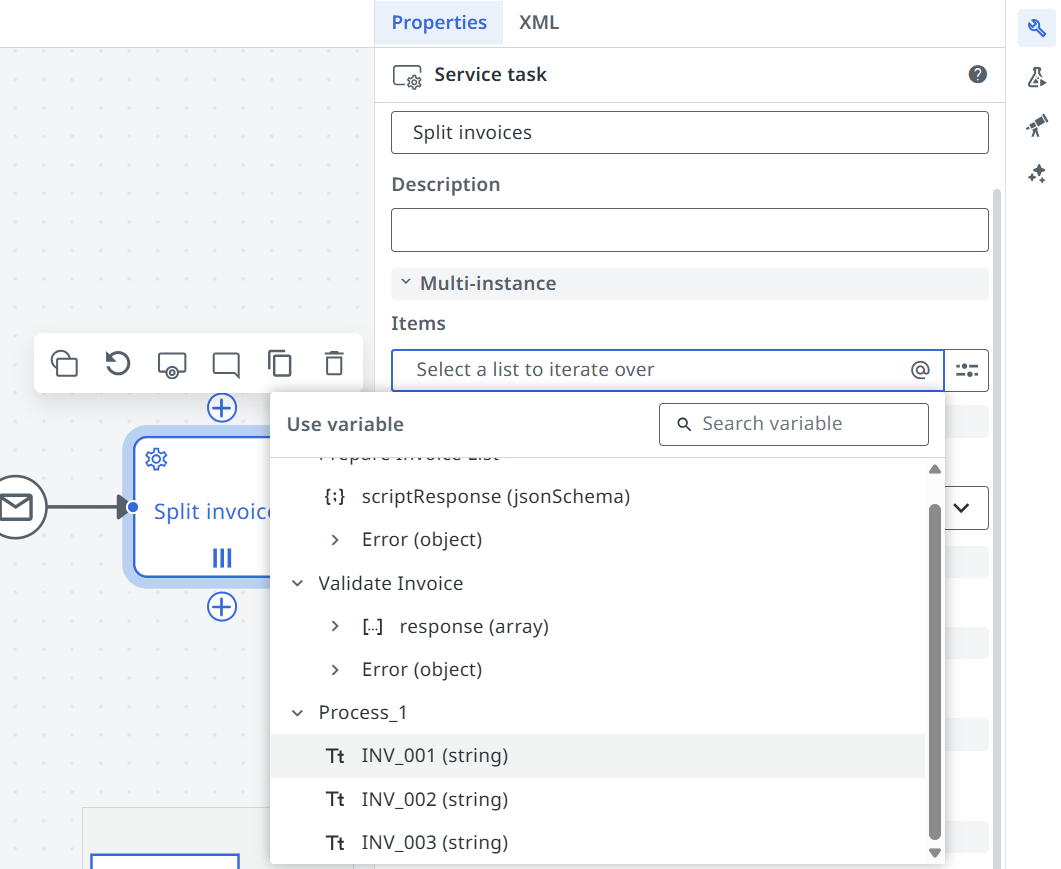
Task: Delete the task with trash icon
Action: pyautogui.click(x=334, y=363)
